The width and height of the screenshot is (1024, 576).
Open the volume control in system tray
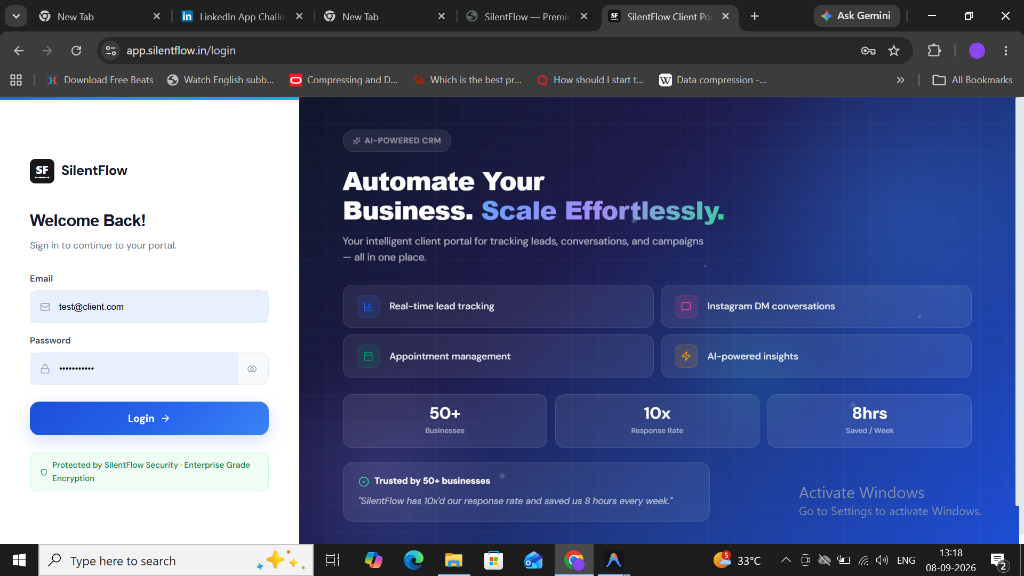882,560
